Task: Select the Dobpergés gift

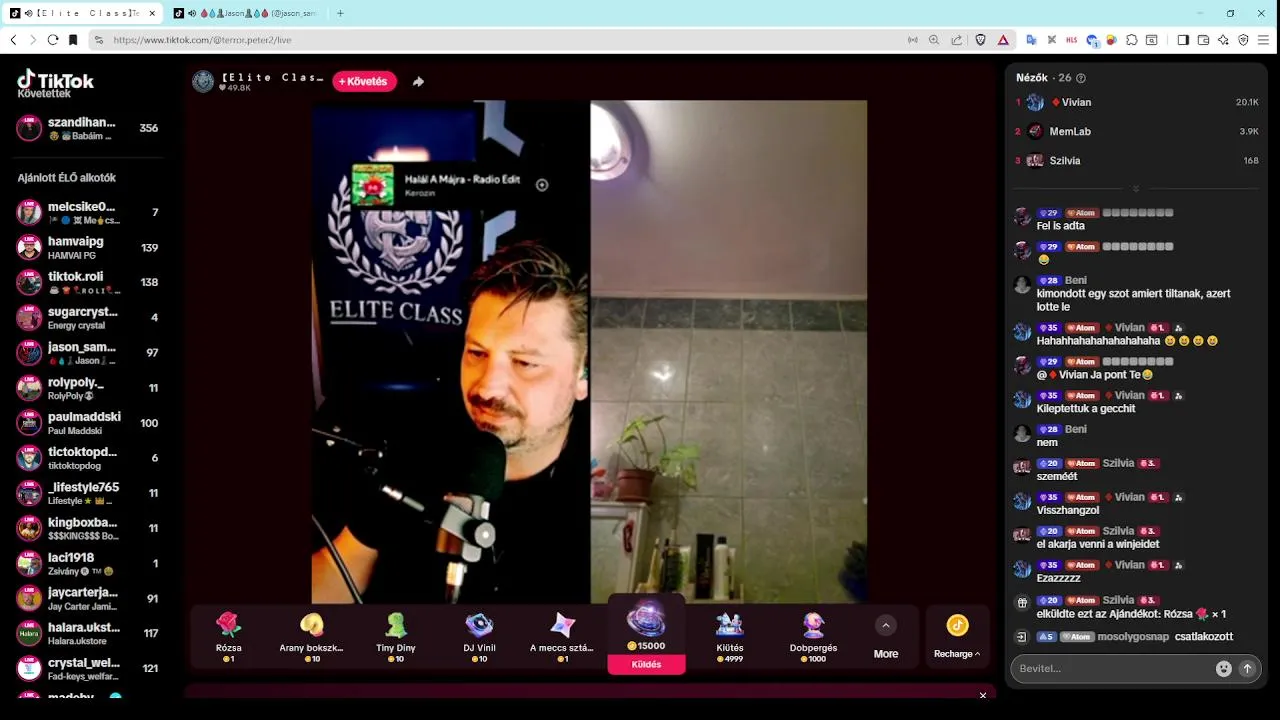Action: click(813, 636)
